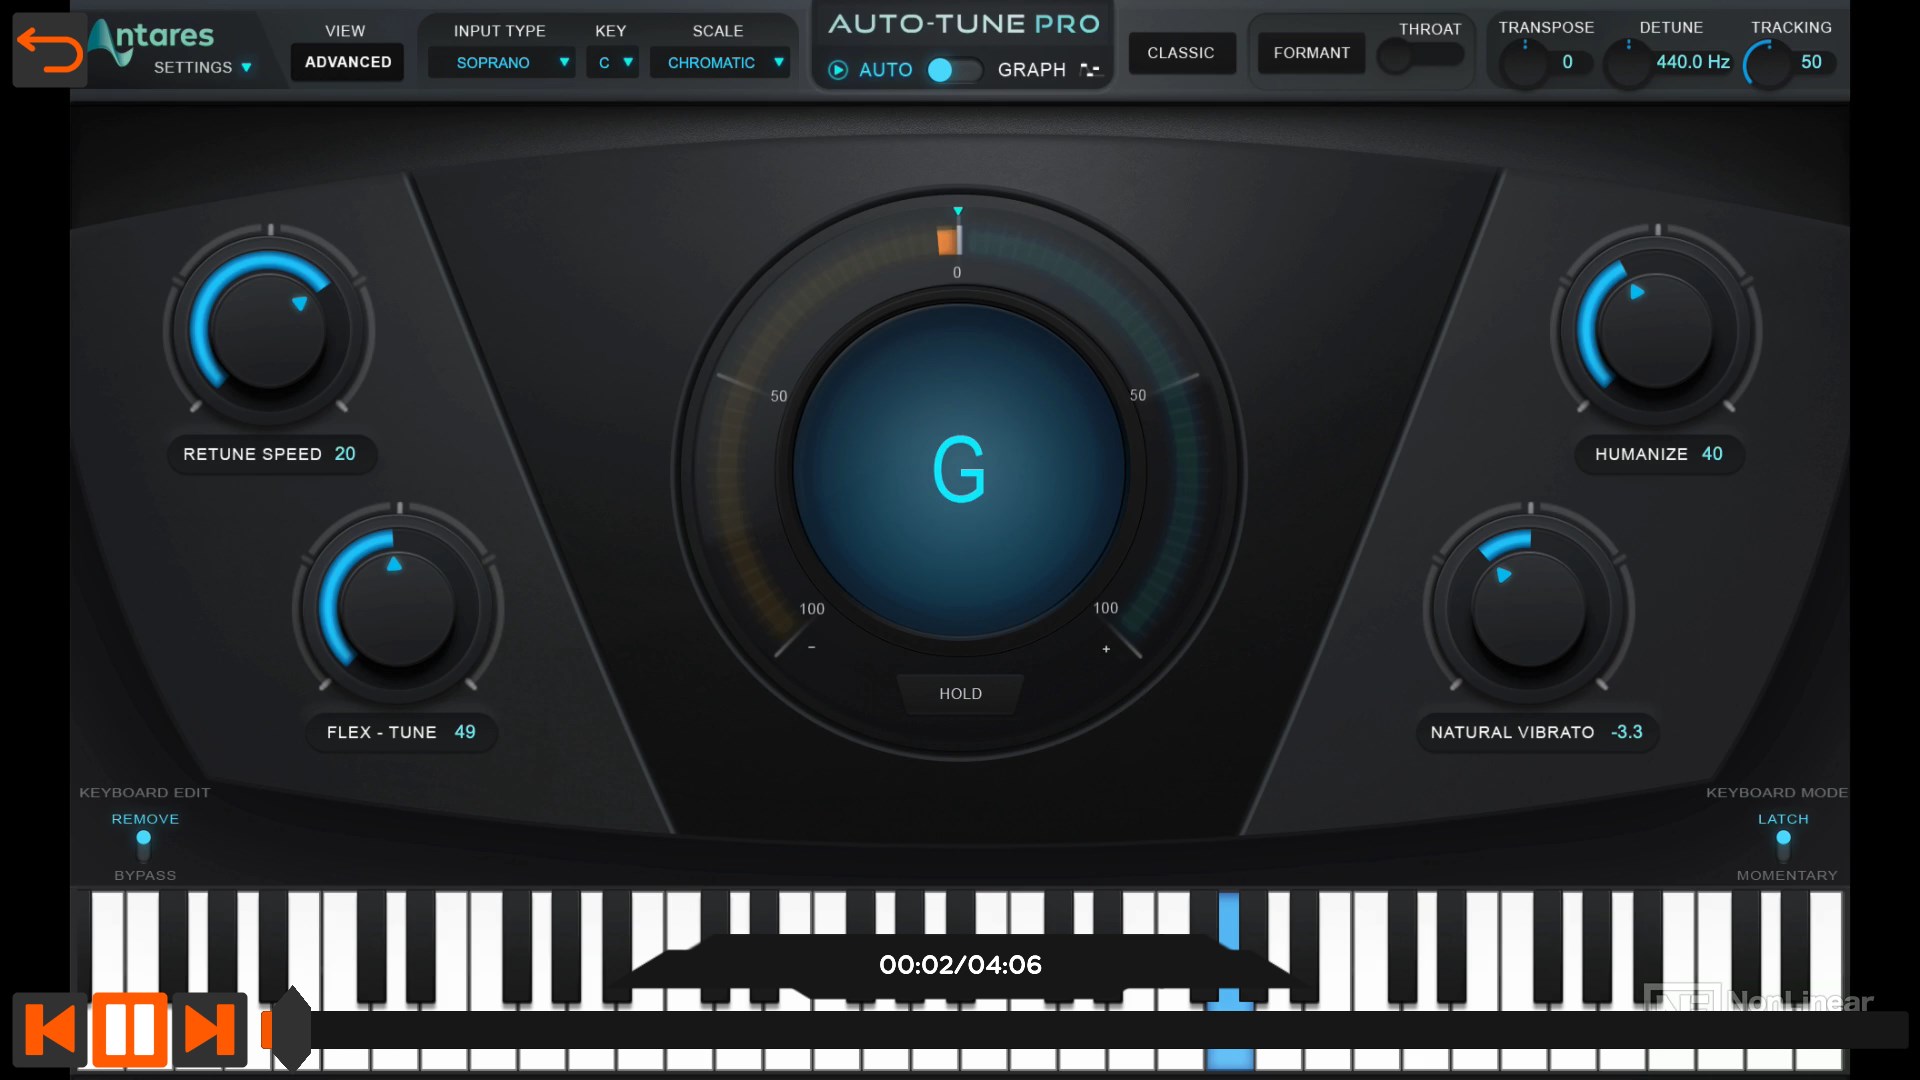Open the Input Type Soprano dropdown
Image resolution: width=1920 pixels, height=1080 pixels.
click(x=502, y=63)
